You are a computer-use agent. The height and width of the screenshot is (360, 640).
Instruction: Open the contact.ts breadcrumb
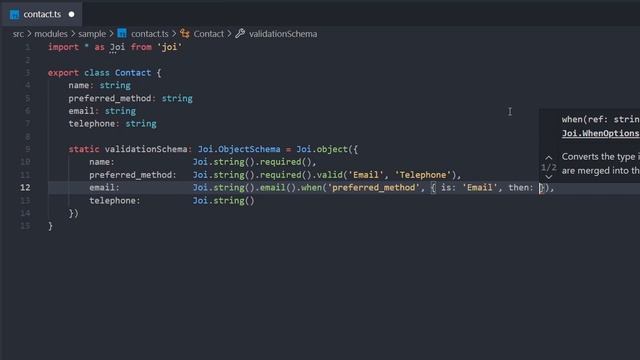(x=149, y=34)
